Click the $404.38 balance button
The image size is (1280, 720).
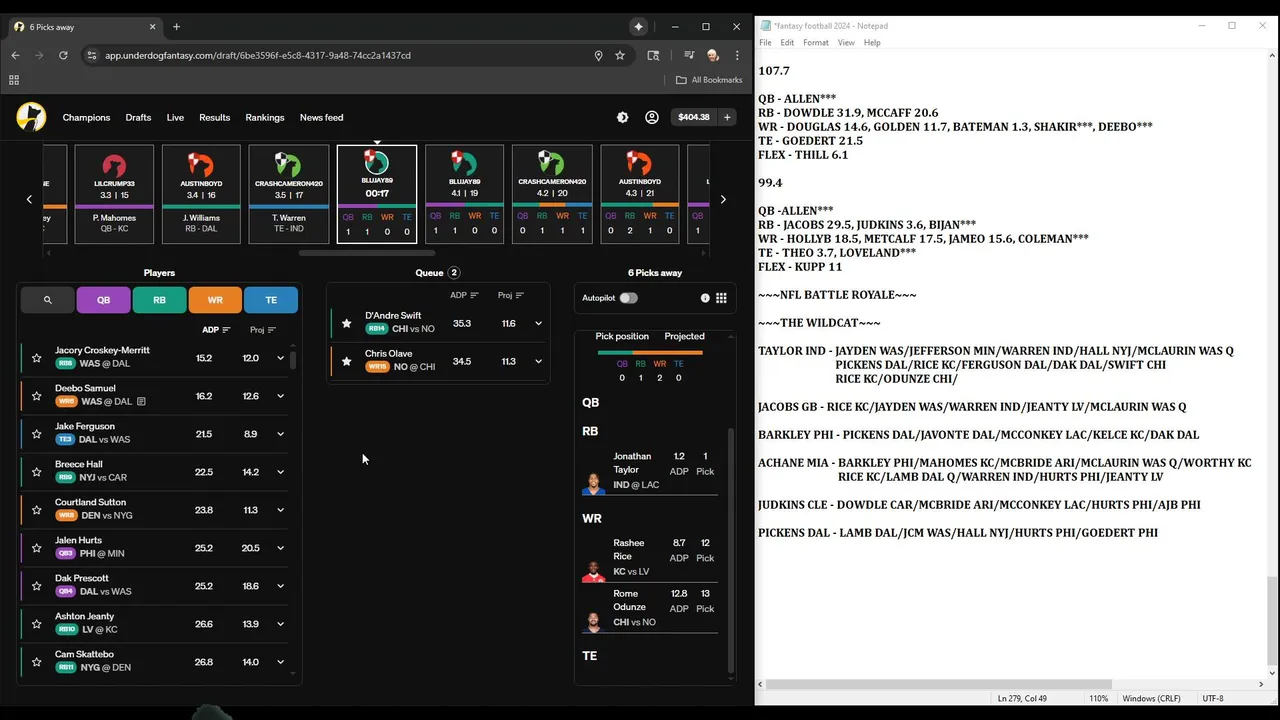click(693, 117)
